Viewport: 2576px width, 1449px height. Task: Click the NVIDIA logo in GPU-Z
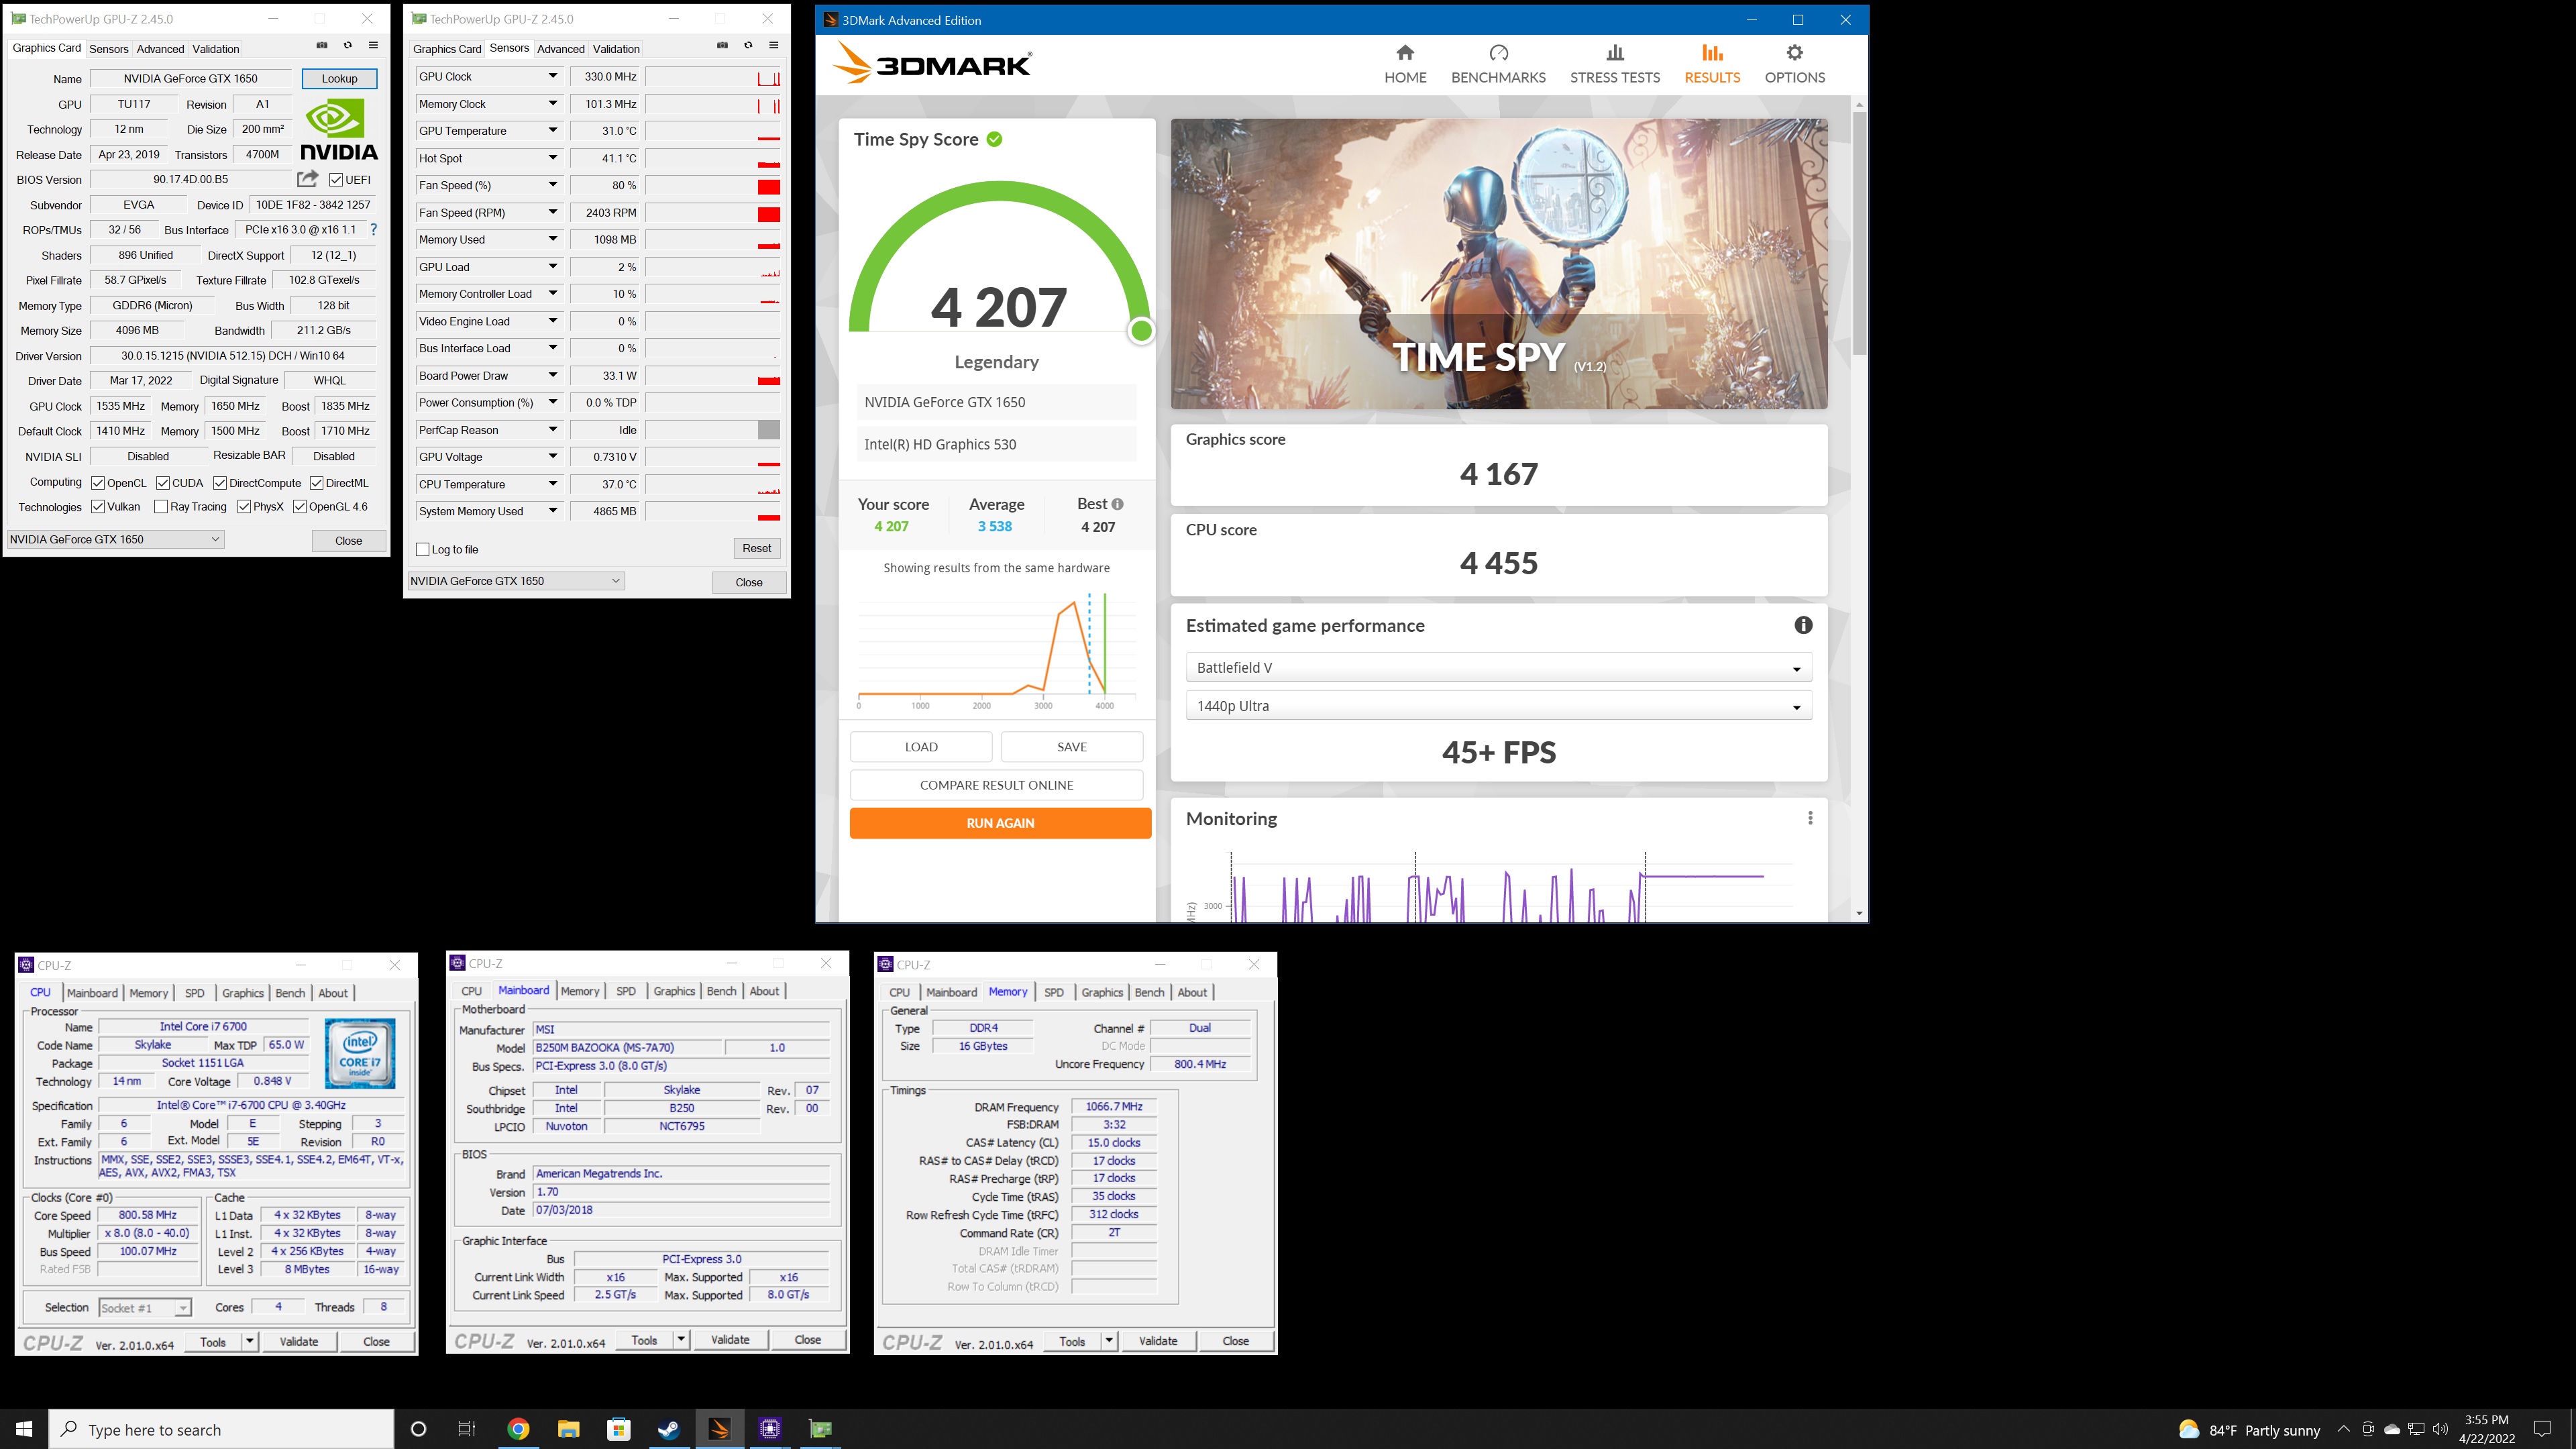pos(339,130)
